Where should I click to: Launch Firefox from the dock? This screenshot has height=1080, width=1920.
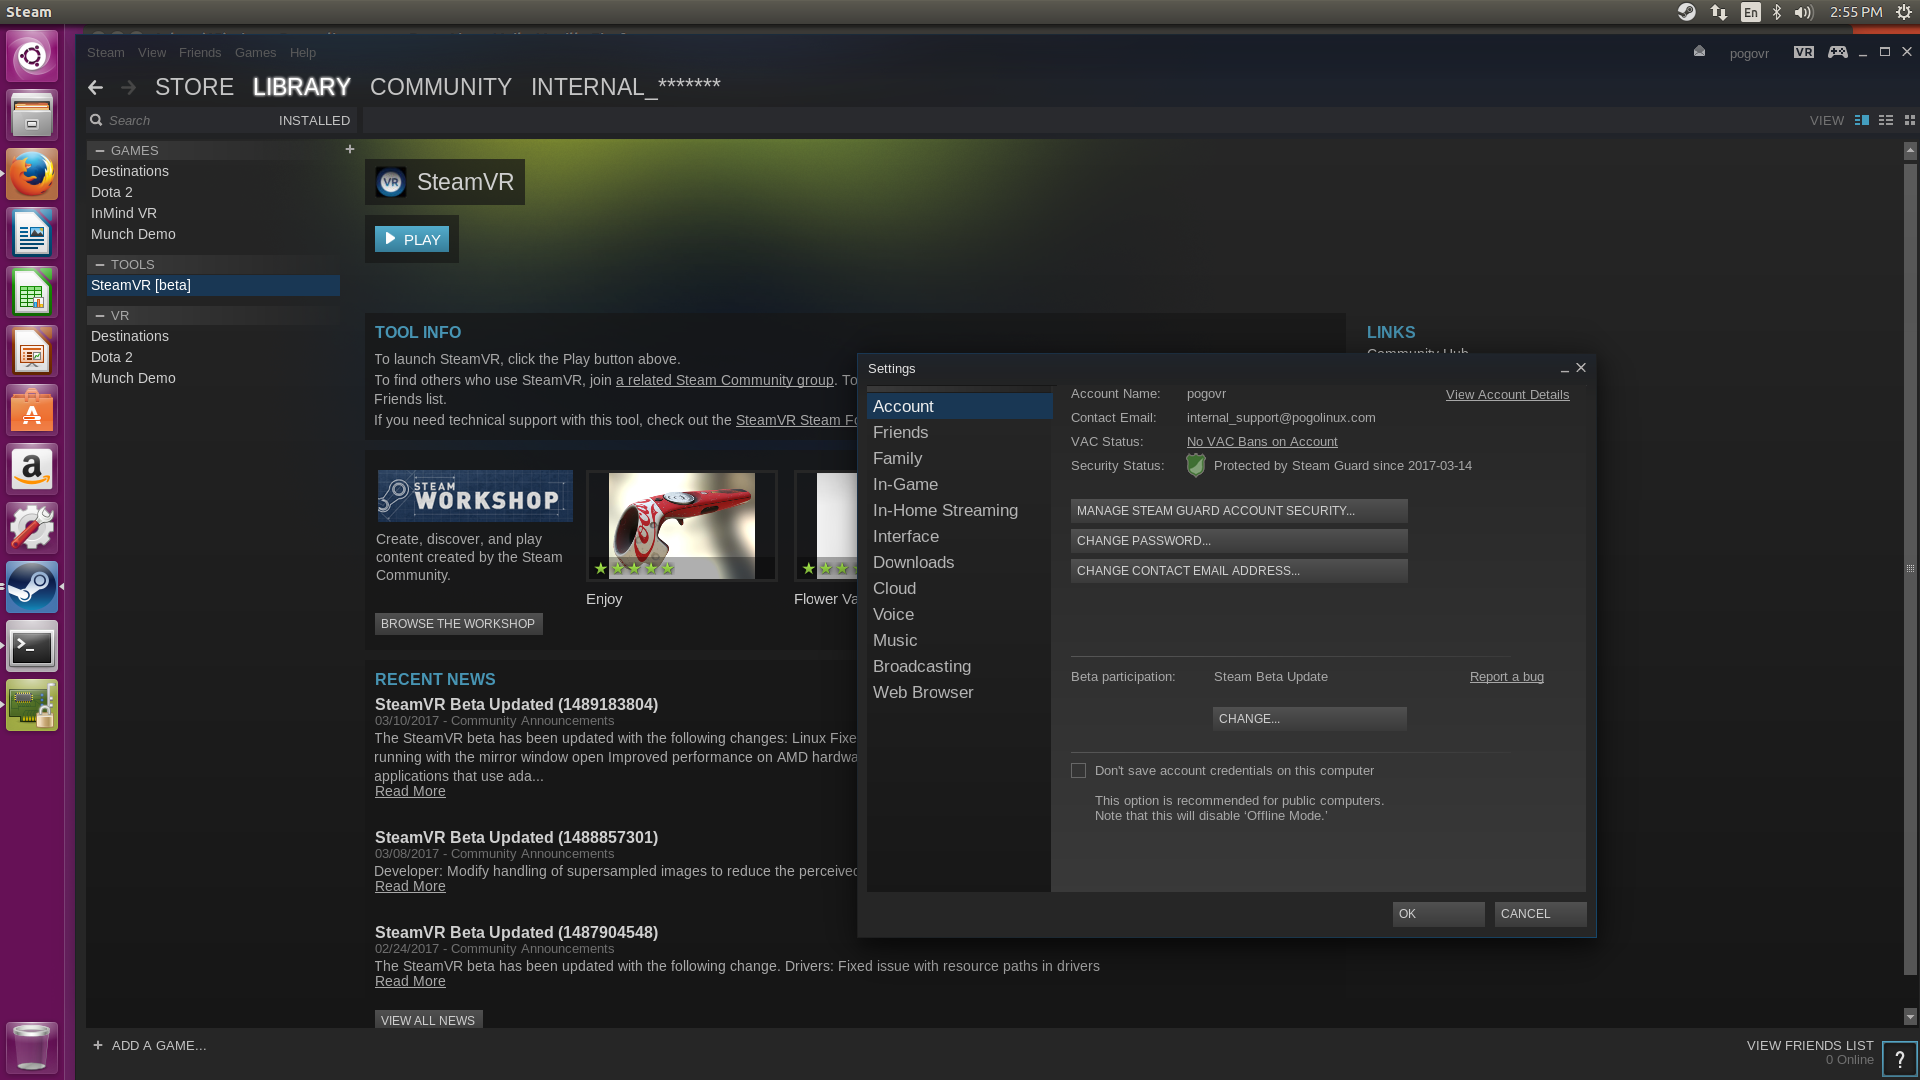coord(32,175)
